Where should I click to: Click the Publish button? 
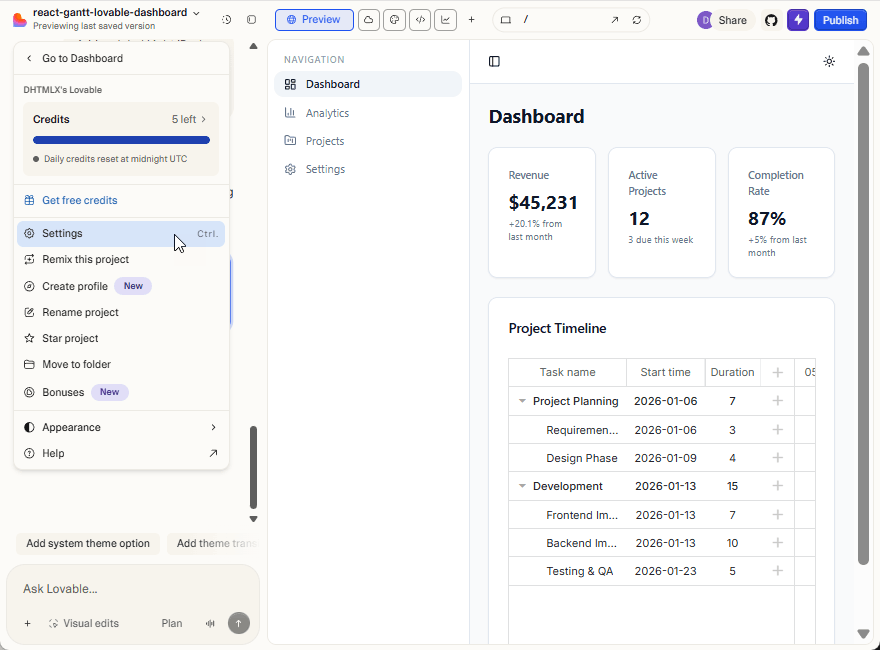(840, 20)
